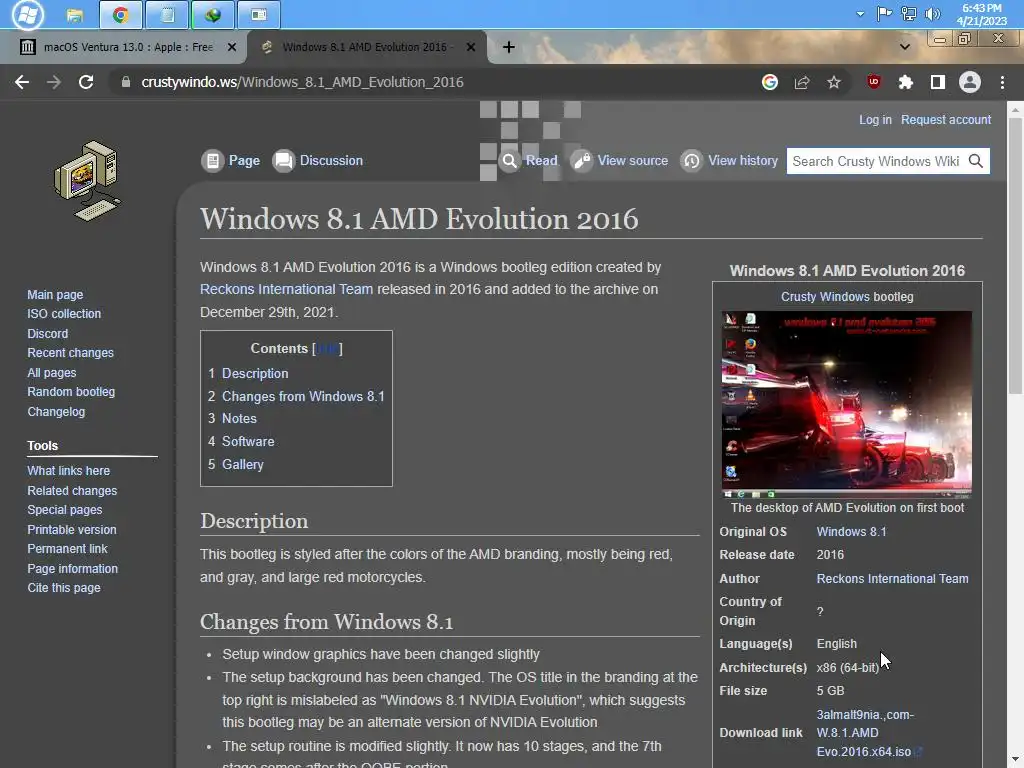Click the Search Crusty Windows Wiki field
This screenshot has width=1024, height=768.
click(876, 161)
